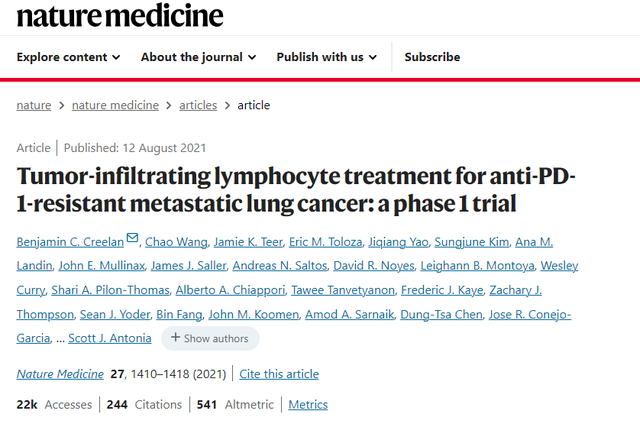Image resolution: width=640 pixels, height=427 pixels.
Task: Click the plus icon in Show authors
Action: point(175,337)
